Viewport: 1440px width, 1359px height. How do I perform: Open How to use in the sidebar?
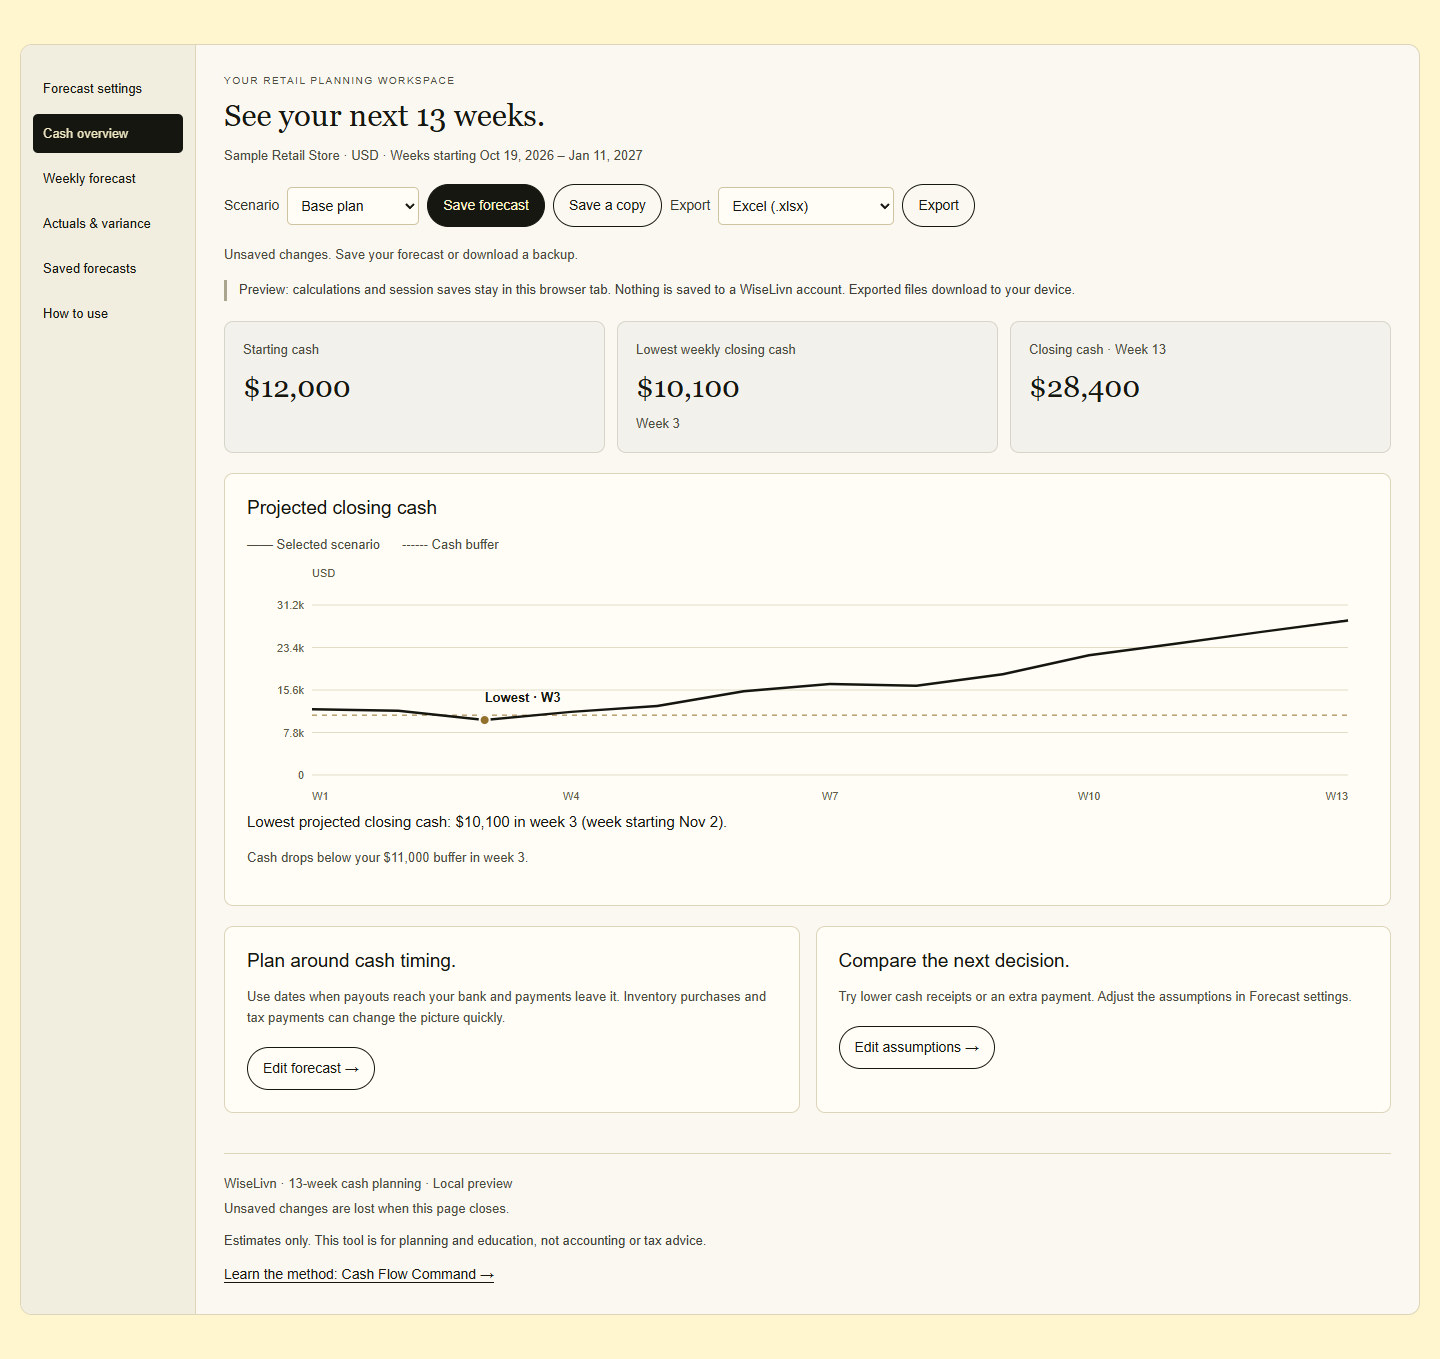(x=108, y=314)
